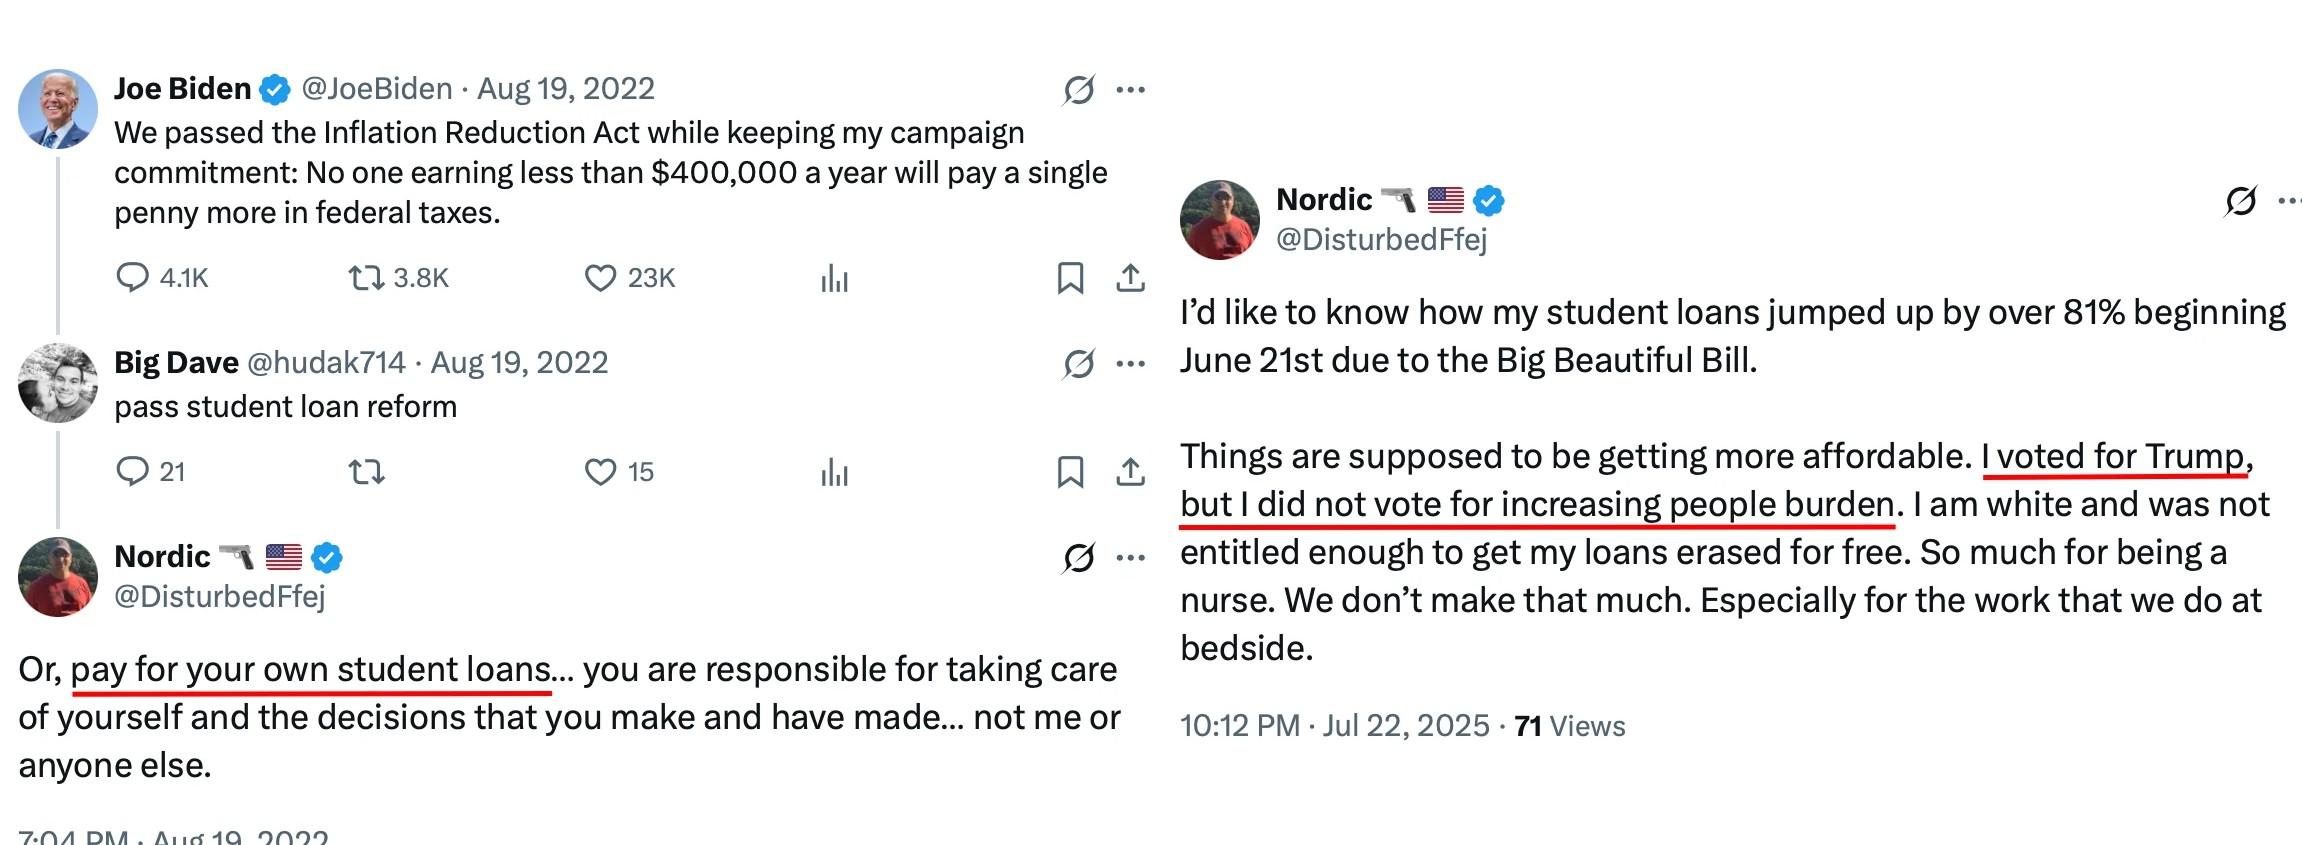Image resolution: width=2302 pixels, height=845 pixels.
Task: Open Grok icon on Joe Biden's tweet
Action: coord(1078,90)
